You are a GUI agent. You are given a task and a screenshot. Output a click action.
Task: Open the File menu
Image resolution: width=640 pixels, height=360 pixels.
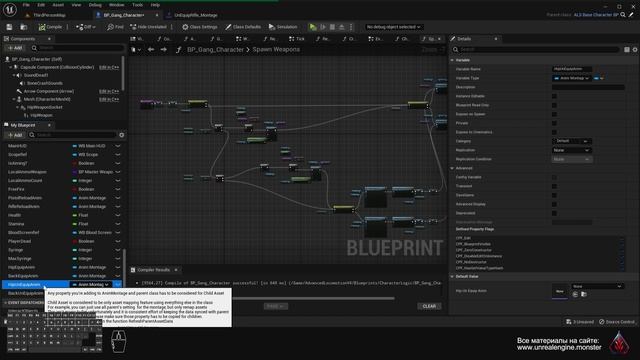pos(26,5)
